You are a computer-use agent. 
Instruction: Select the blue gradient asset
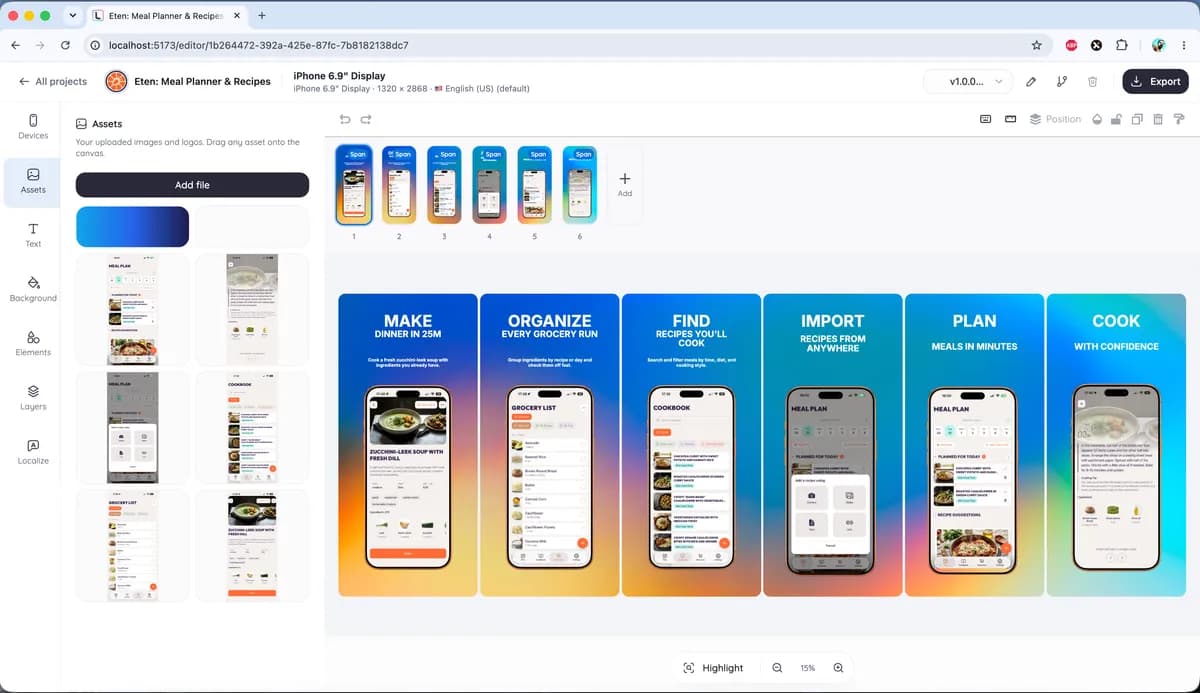[132, 226]
